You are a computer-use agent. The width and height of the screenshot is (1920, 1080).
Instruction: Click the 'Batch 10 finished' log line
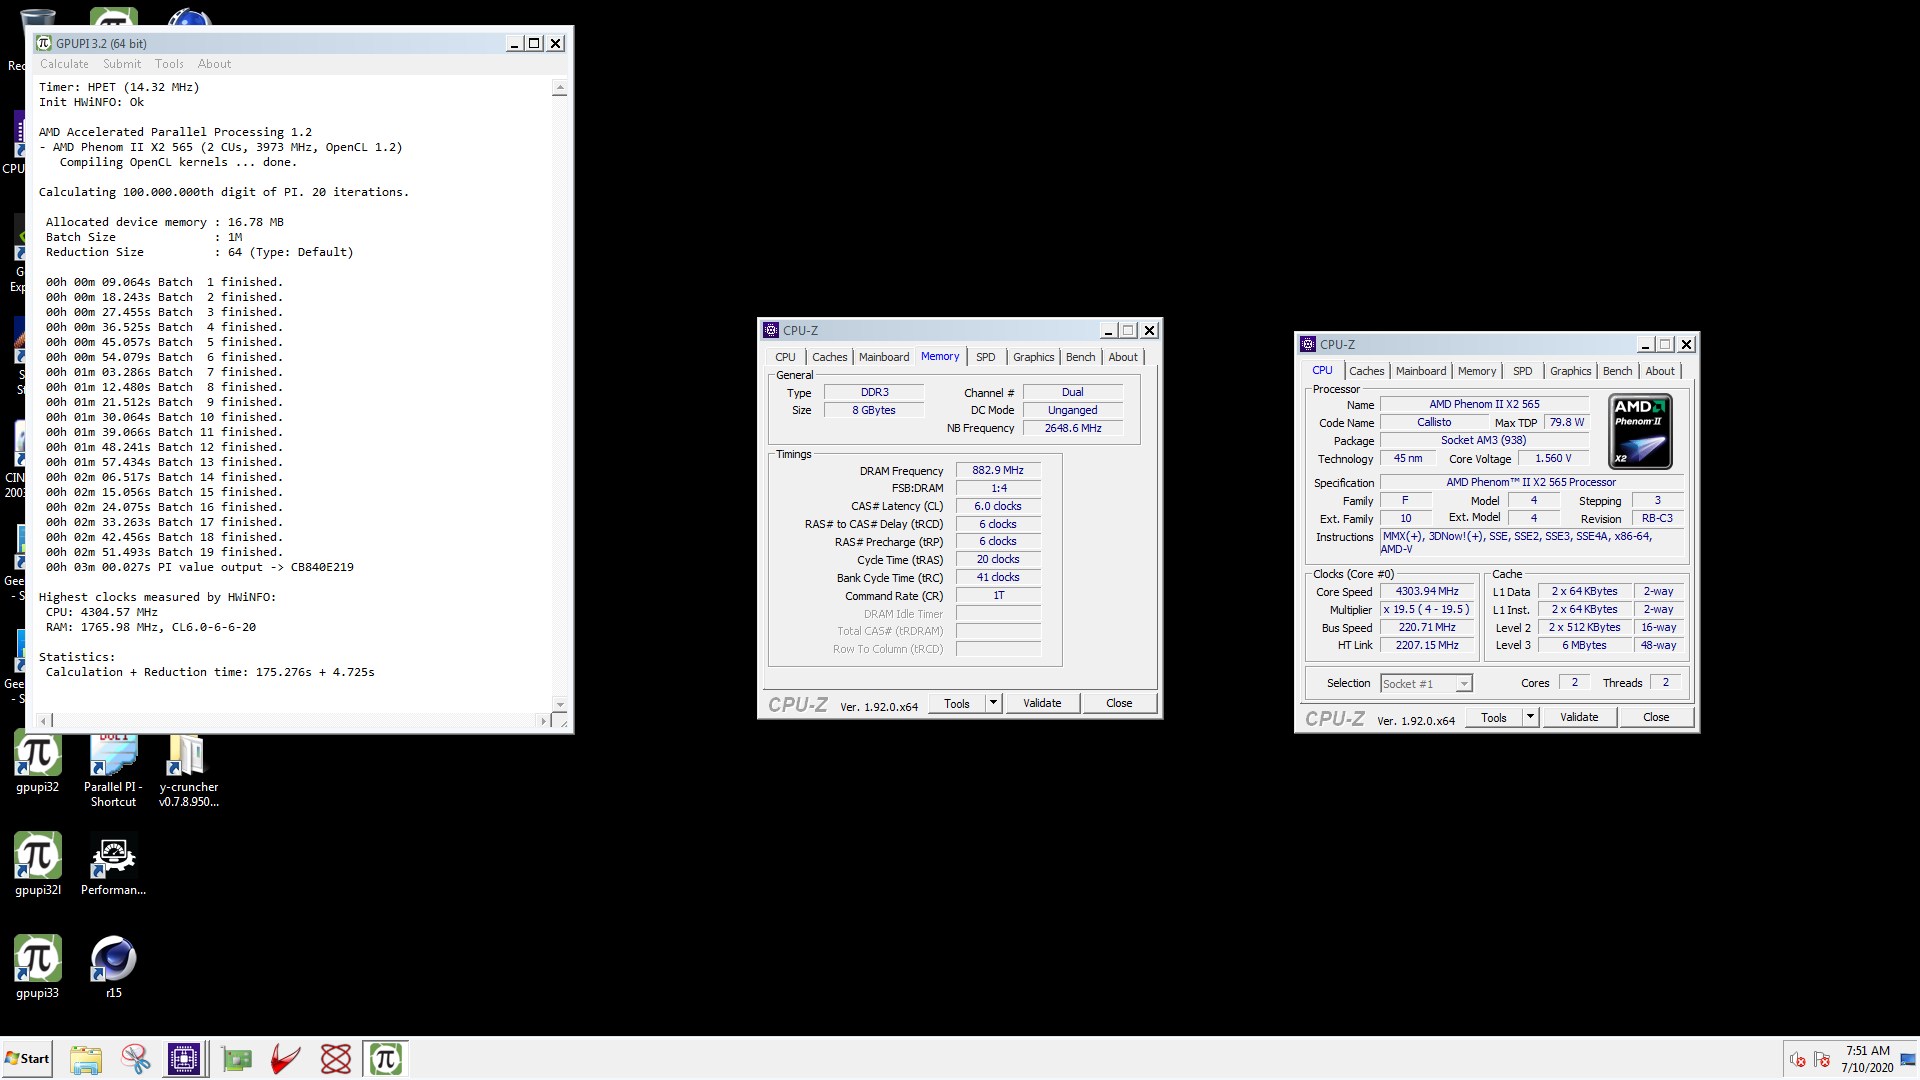click(x=164, y=417)
